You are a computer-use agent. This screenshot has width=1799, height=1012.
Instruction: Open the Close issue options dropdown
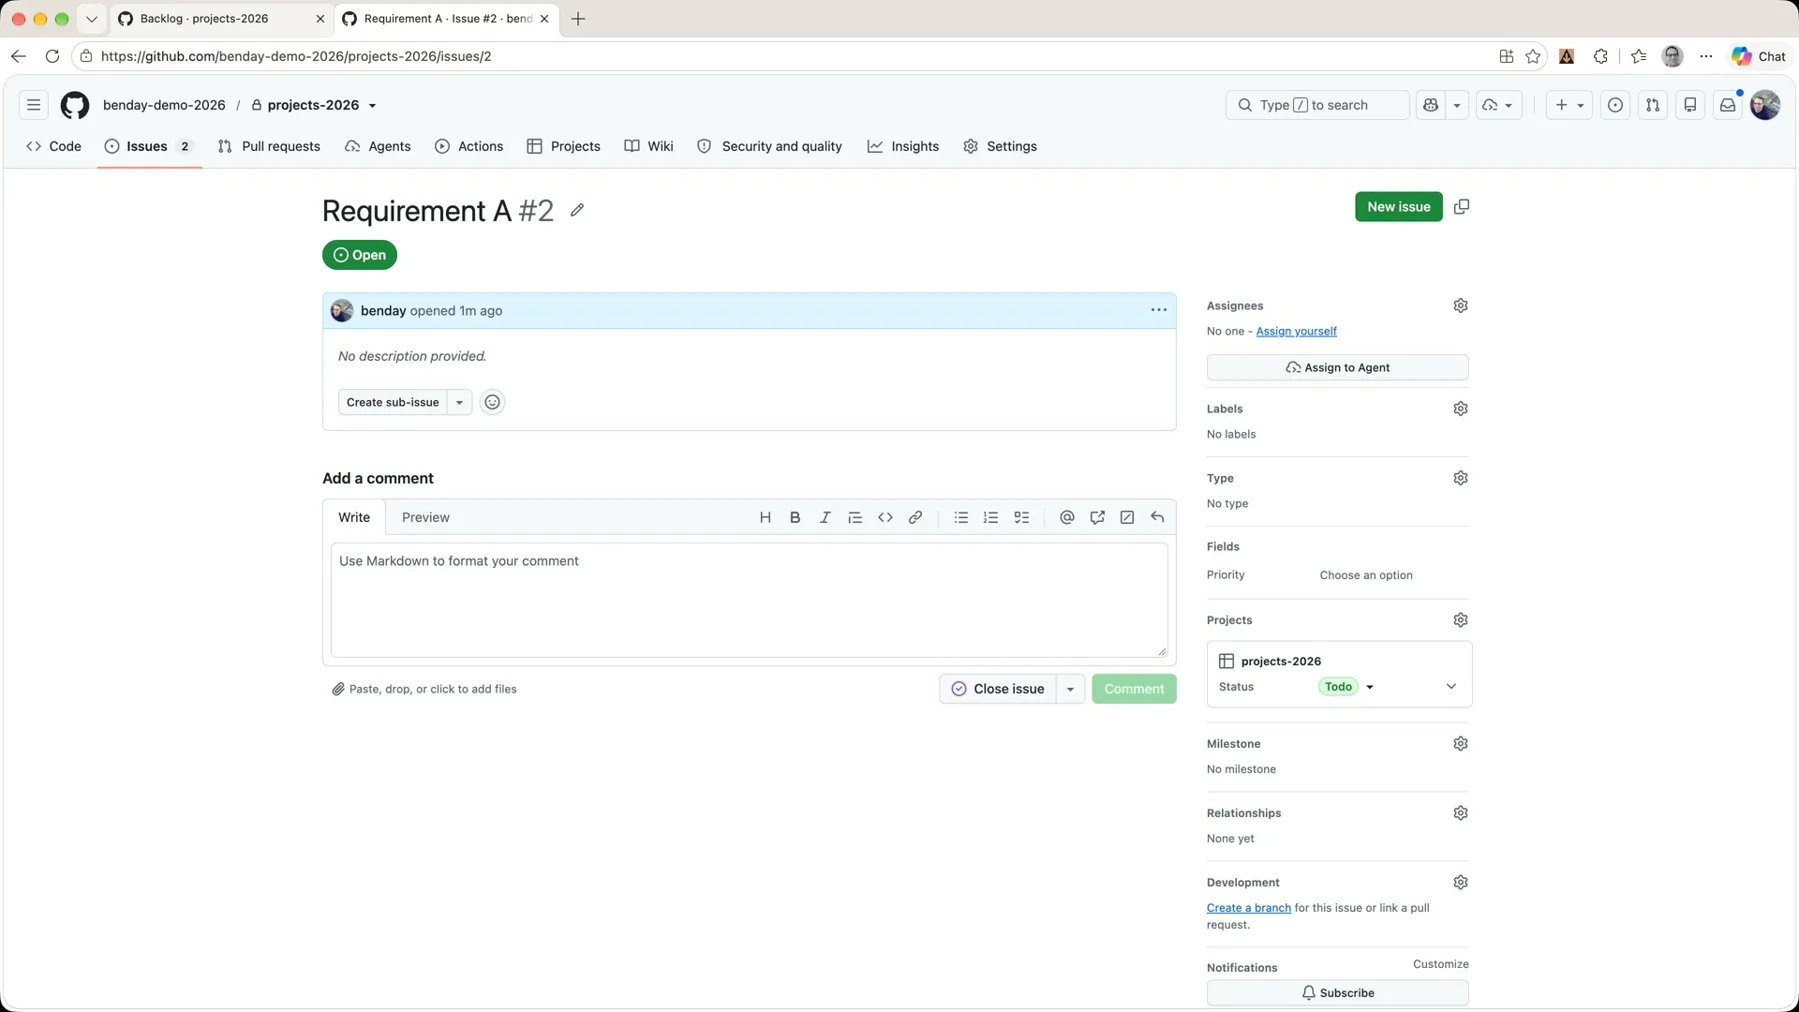[x=1070, y=689]
